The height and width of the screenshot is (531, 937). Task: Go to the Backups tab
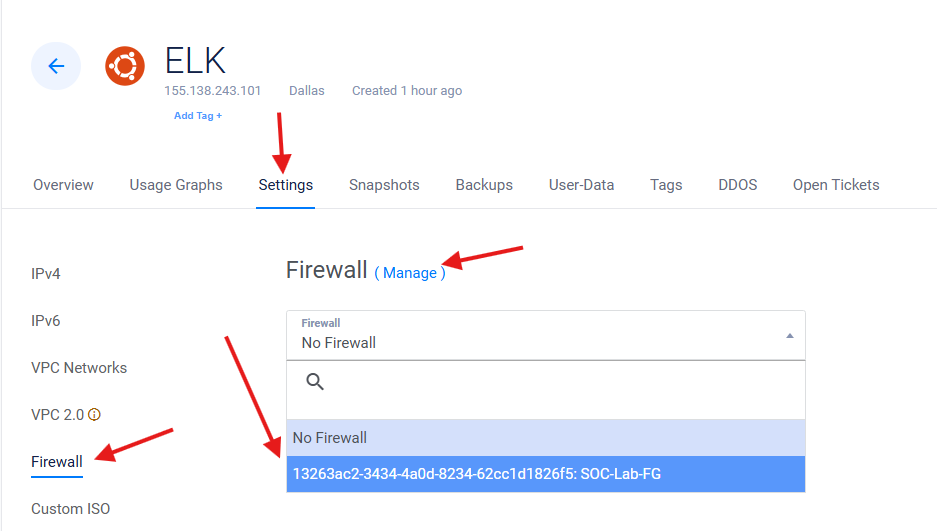point(484,185)
